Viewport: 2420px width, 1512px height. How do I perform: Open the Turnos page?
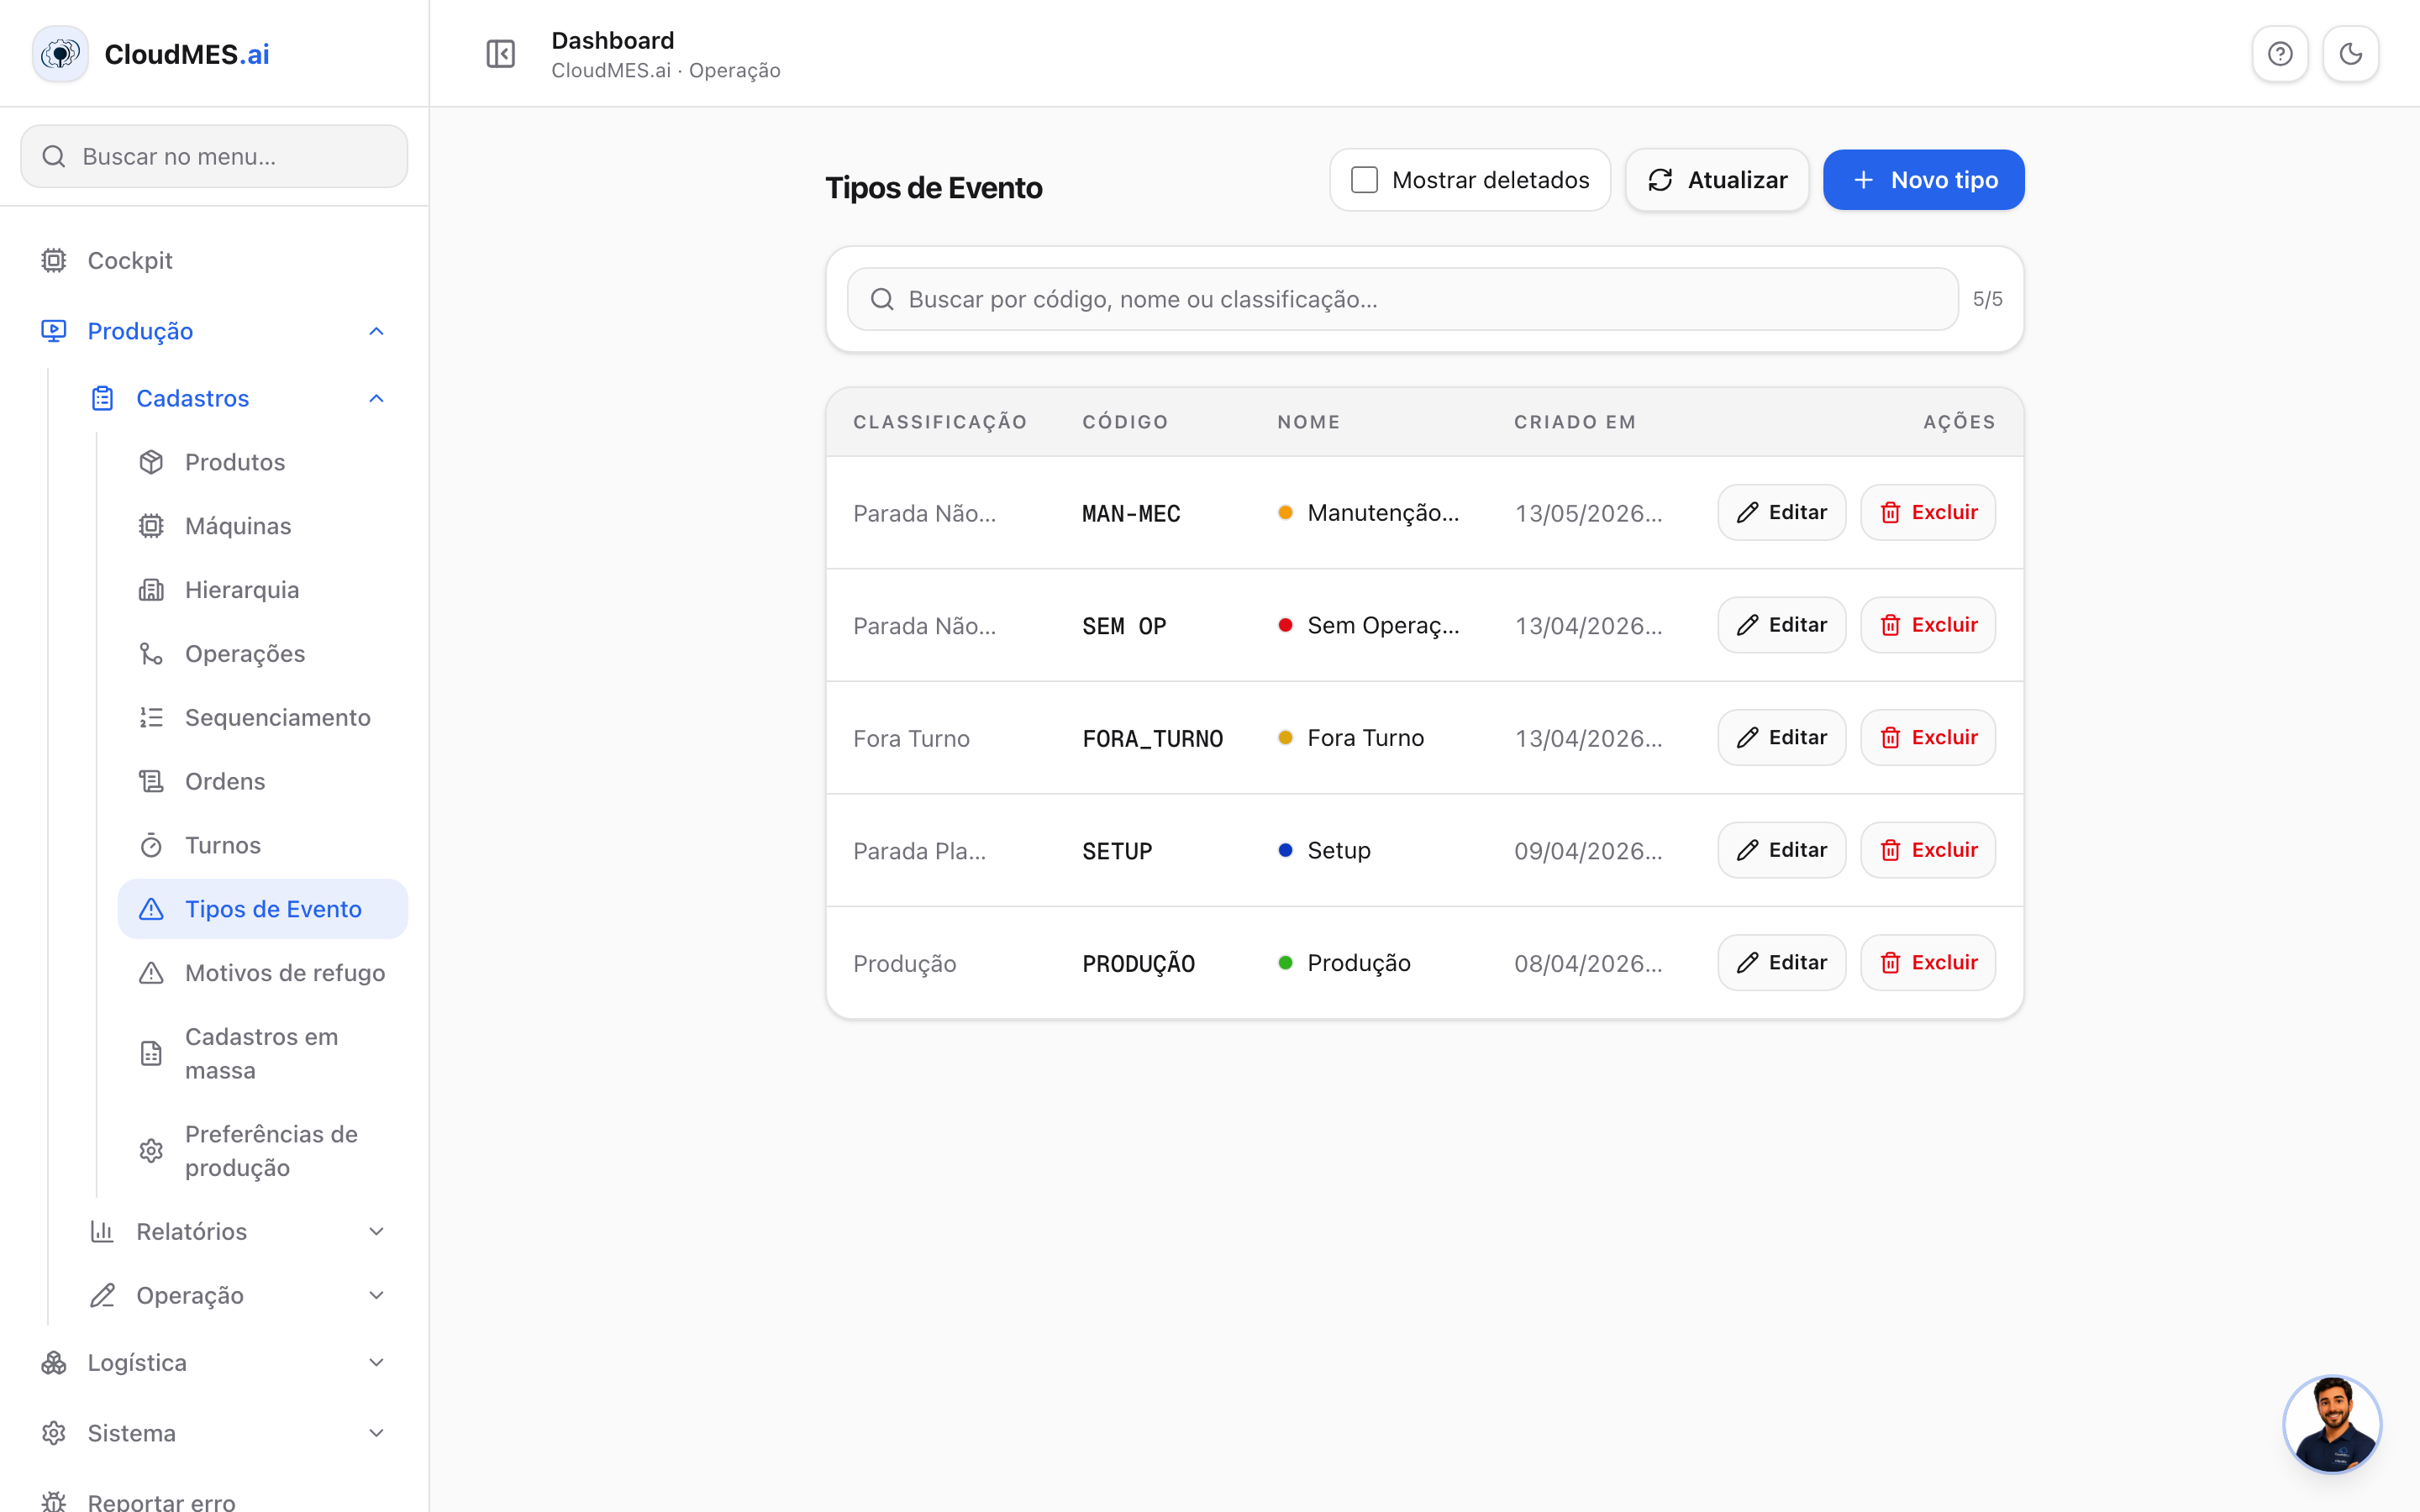[263, 845]
